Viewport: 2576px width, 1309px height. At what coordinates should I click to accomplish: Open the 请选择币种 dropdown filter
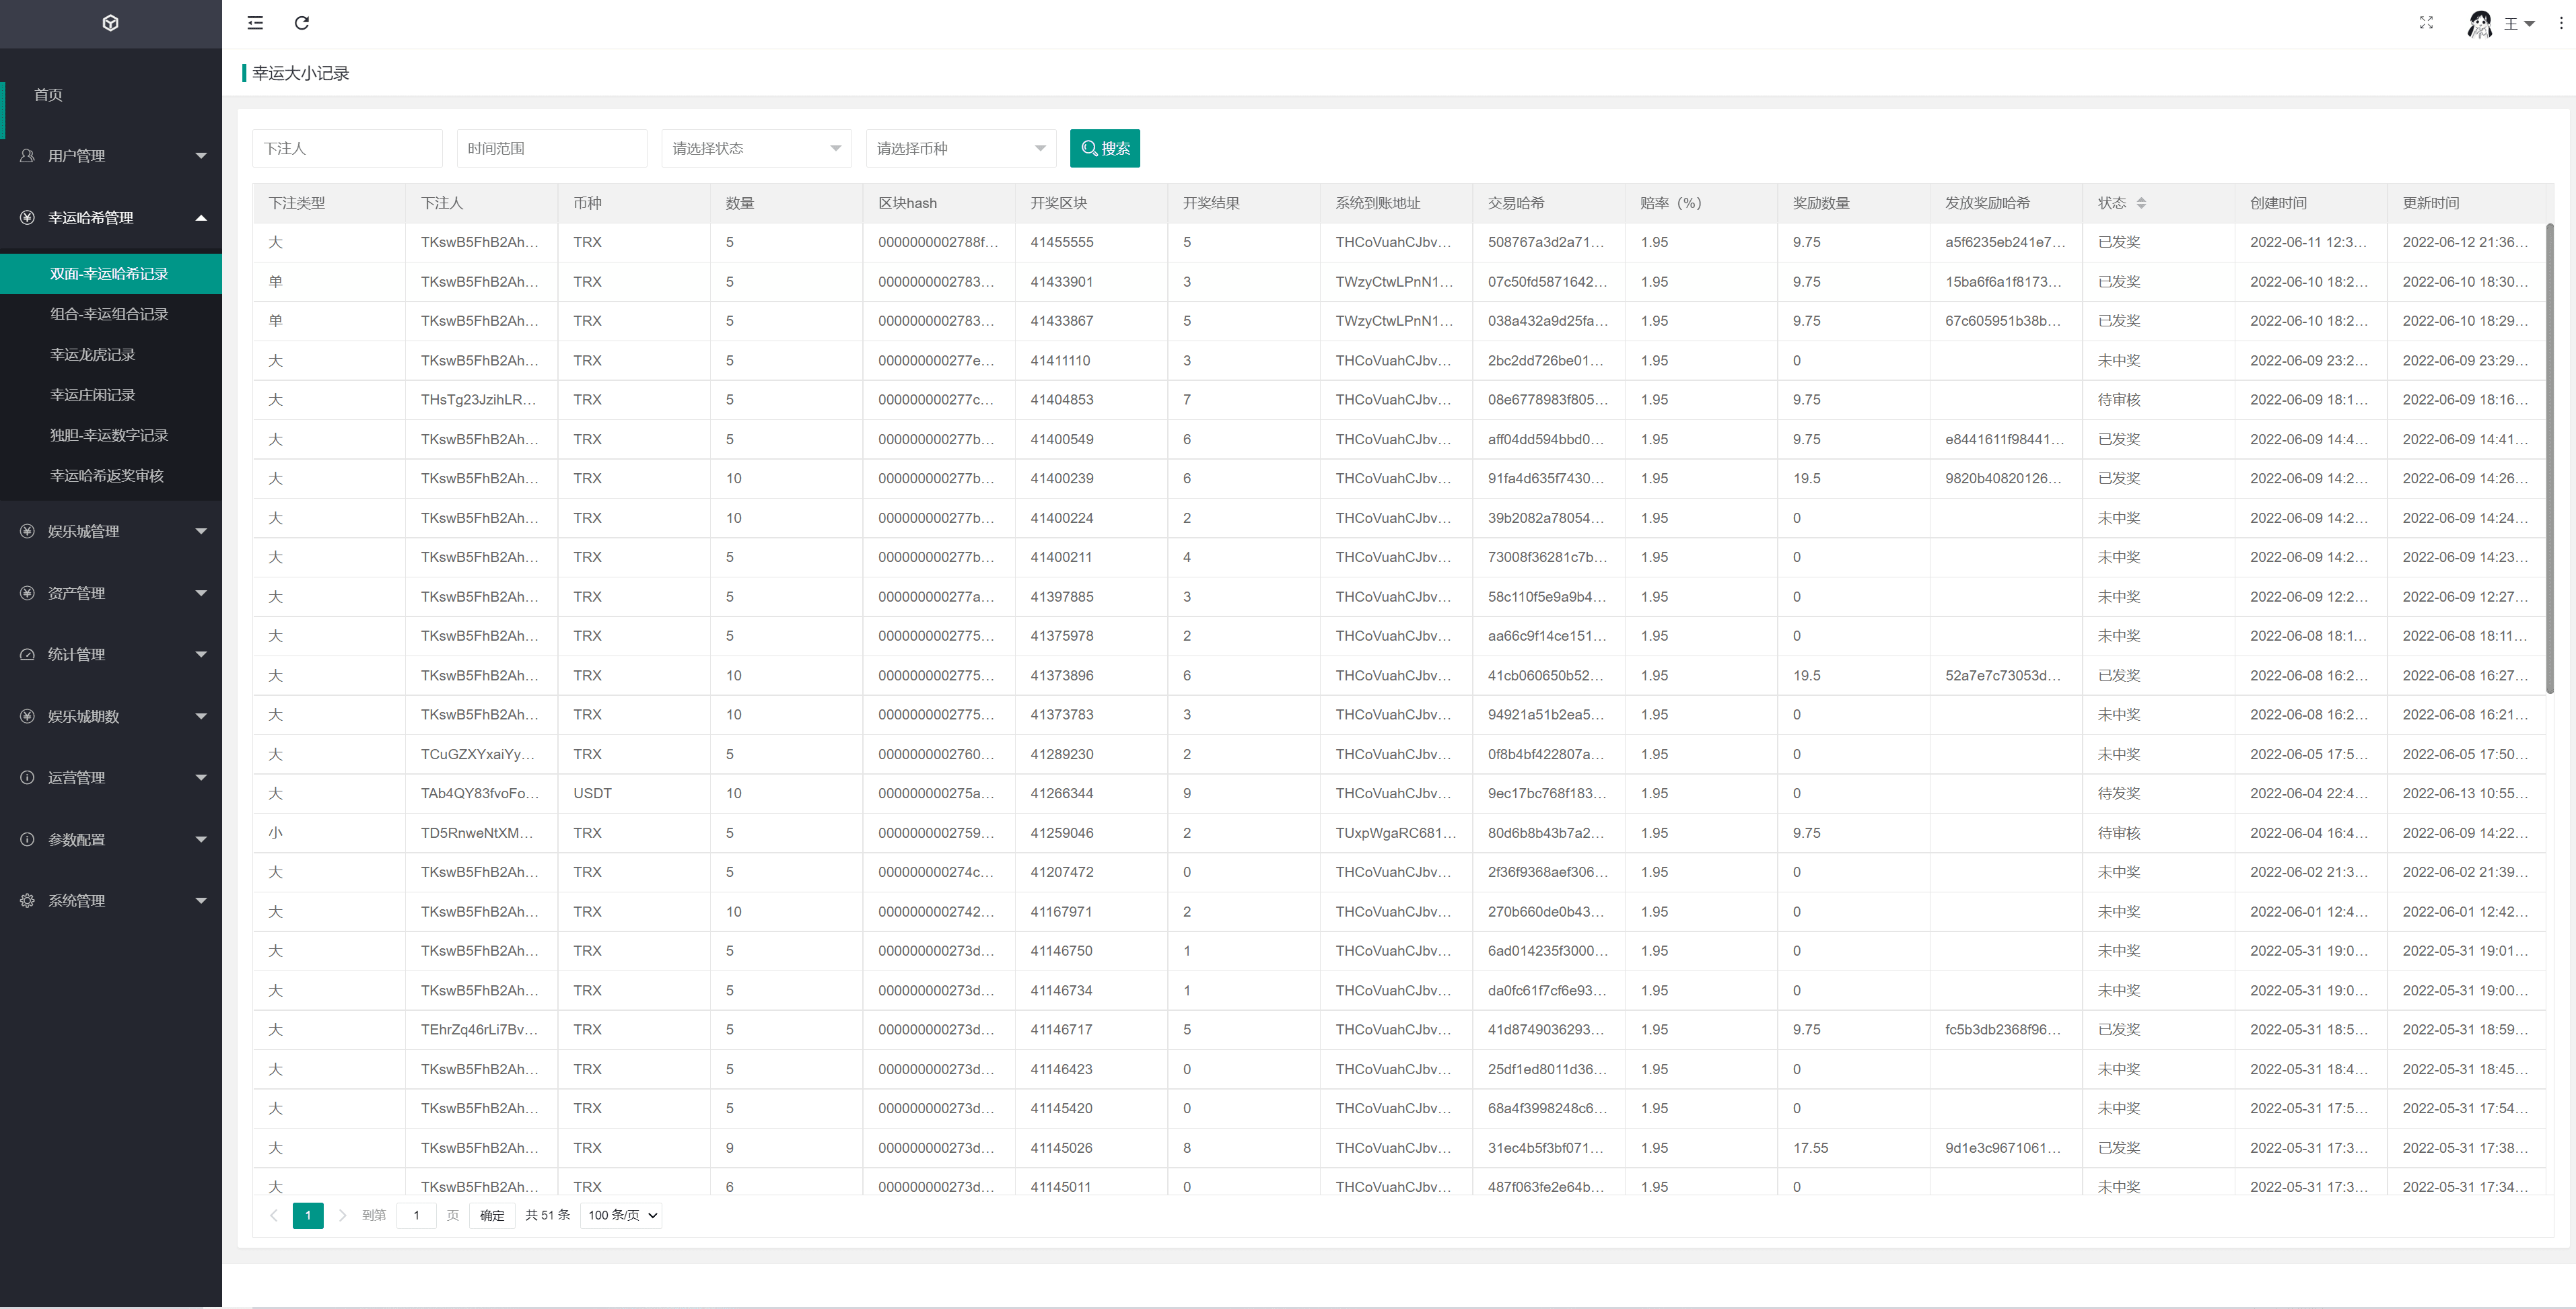tap(960, 149)
